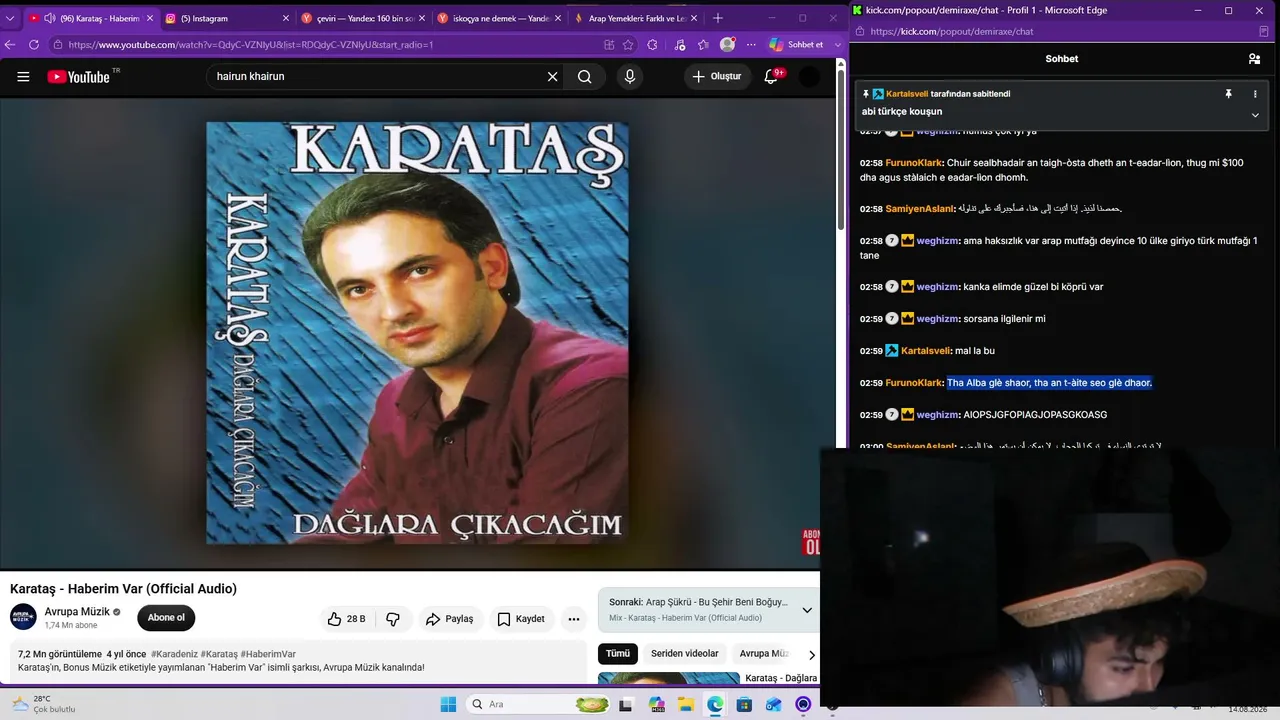The width and height of the screenshot is (1280, 720).
Task: Close the Karataş YouTube tab
Action: [x=150, y=18]
